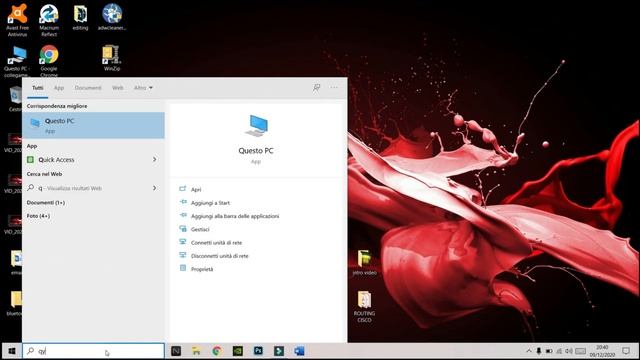The height and width of the screenshot is (360, 640).
Task: Open the search panel more options ellipsis
Action: 334,87
